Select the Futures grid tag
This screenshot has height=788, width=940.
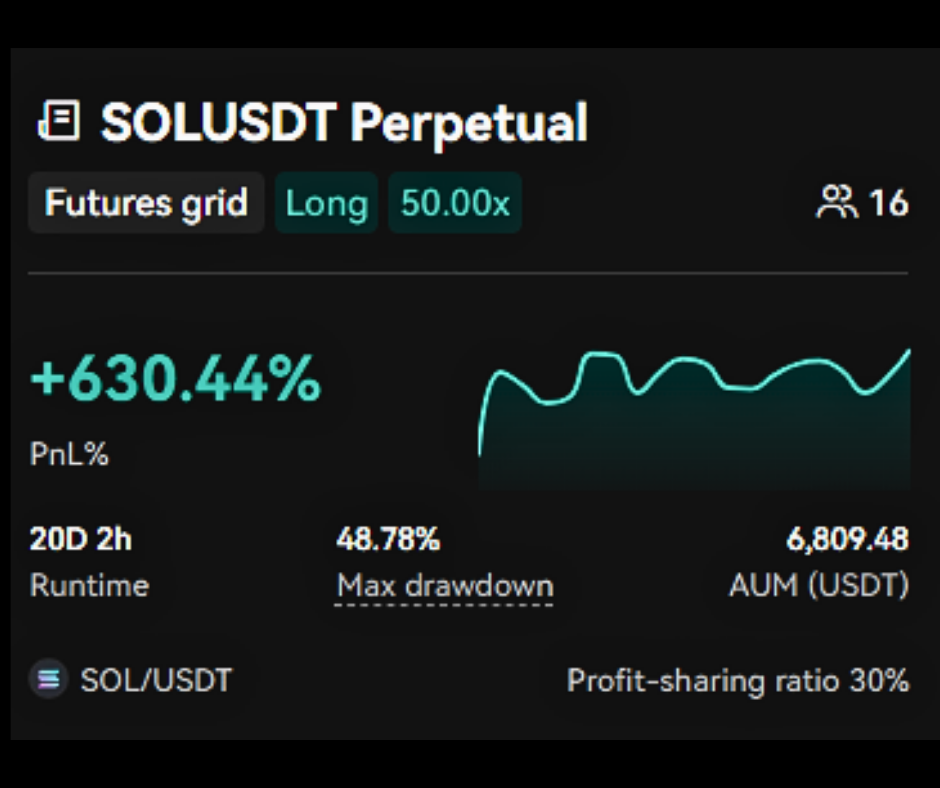tap(146, 203)
